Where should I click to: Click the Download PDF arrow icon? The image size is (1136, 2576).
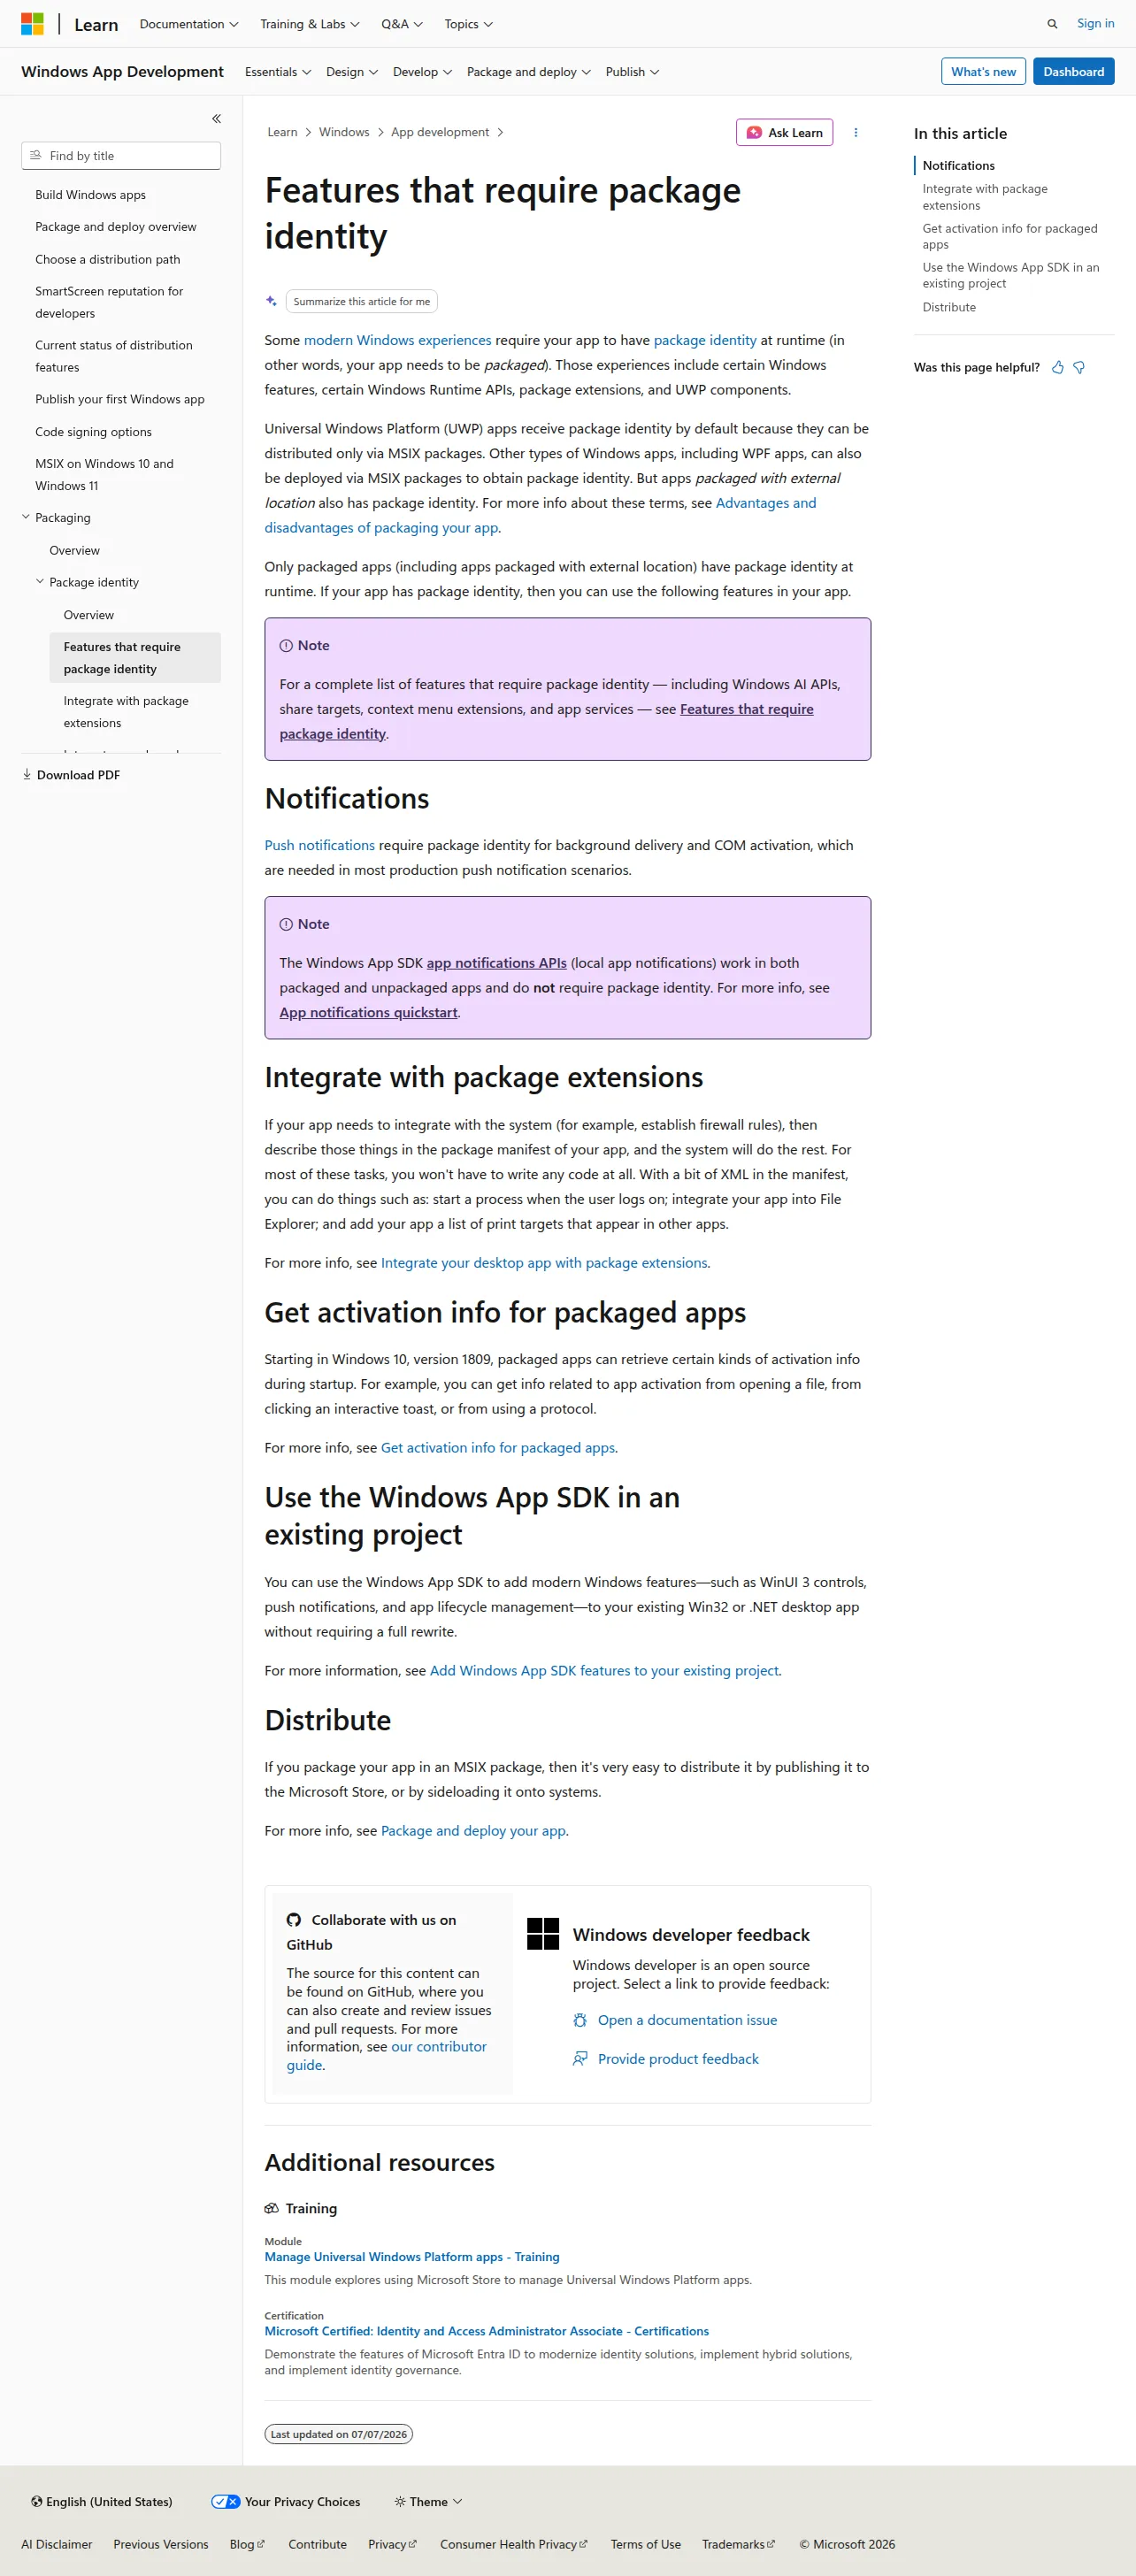tap(27, 775)
